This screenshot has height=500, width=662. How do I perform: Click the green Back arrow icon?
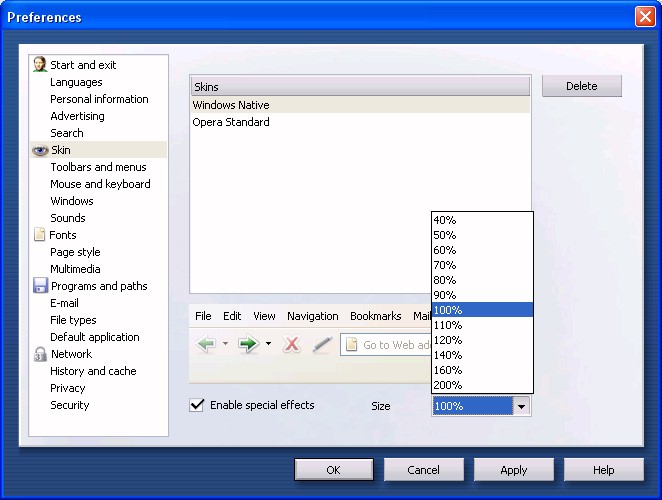point(207,344)
